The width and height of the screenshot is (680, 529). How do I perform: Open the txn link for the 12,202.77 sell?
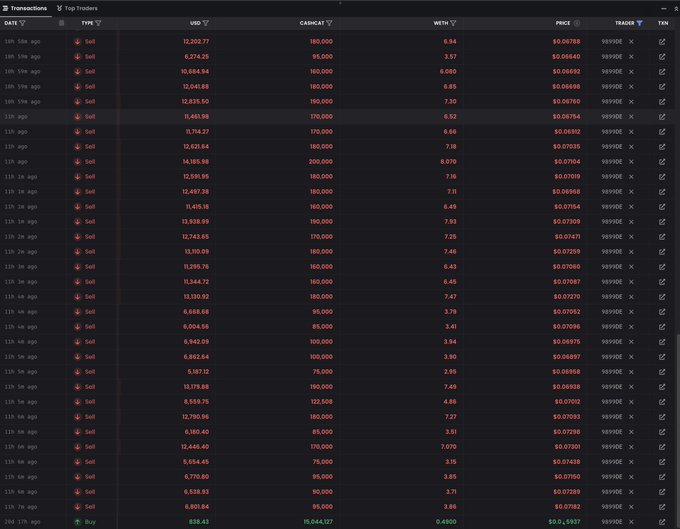(662, 42)
